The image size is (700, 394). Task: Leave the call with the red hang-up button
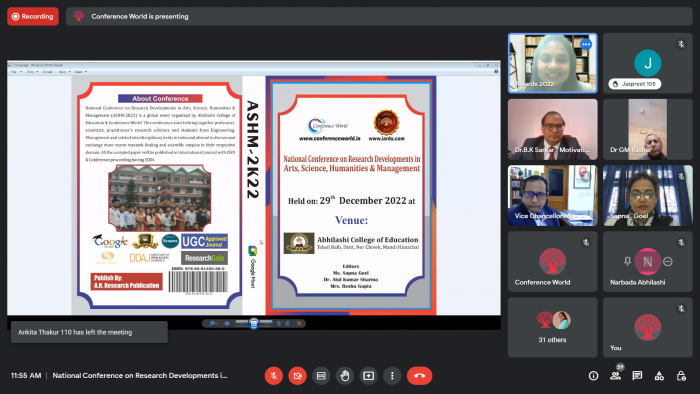(x=419, y=376)
